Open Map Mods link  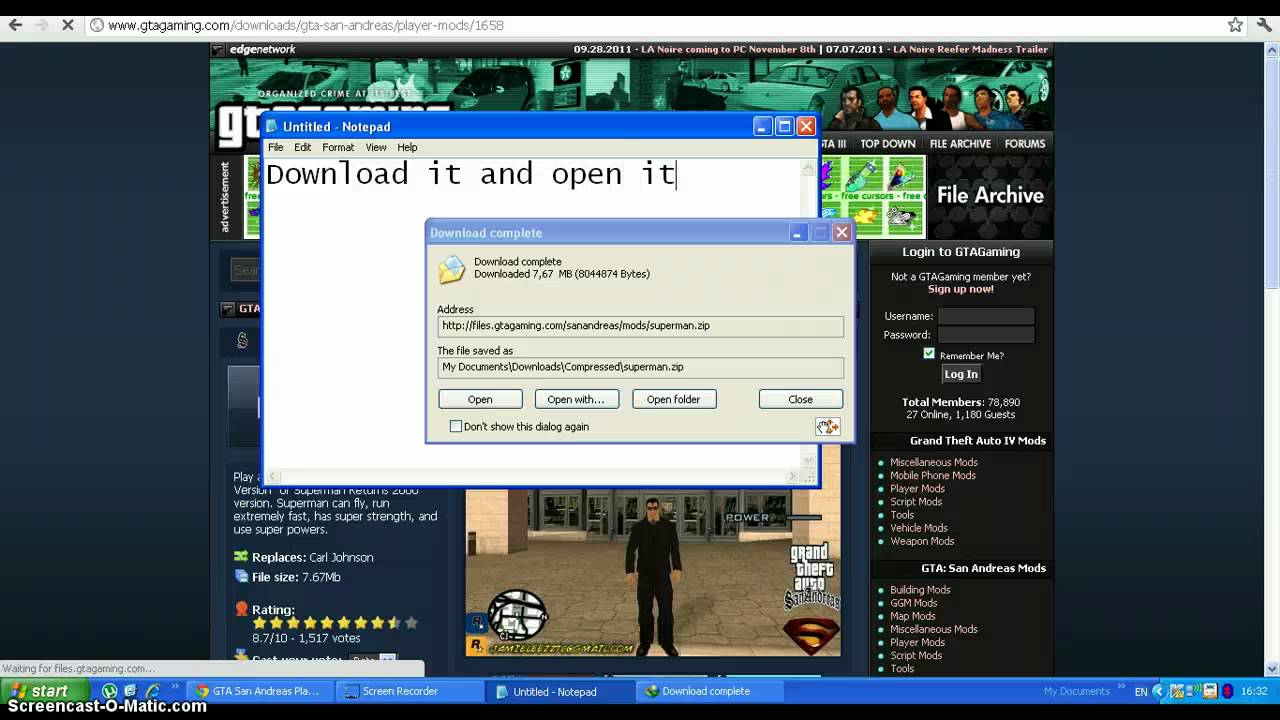[x=913, y=616]
